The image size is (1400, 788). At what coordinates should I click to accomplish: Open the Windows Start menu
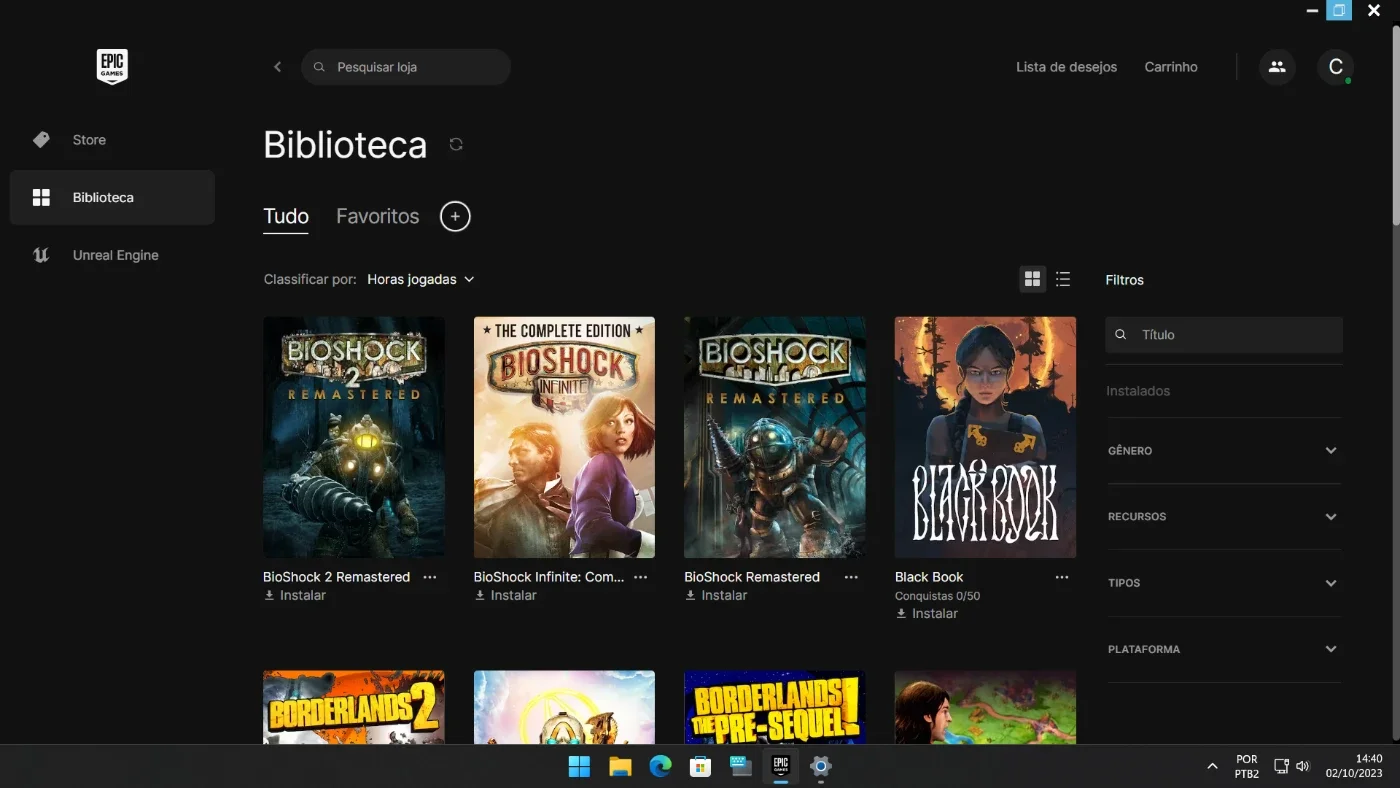pyautogui.click(x=579, y=767)
